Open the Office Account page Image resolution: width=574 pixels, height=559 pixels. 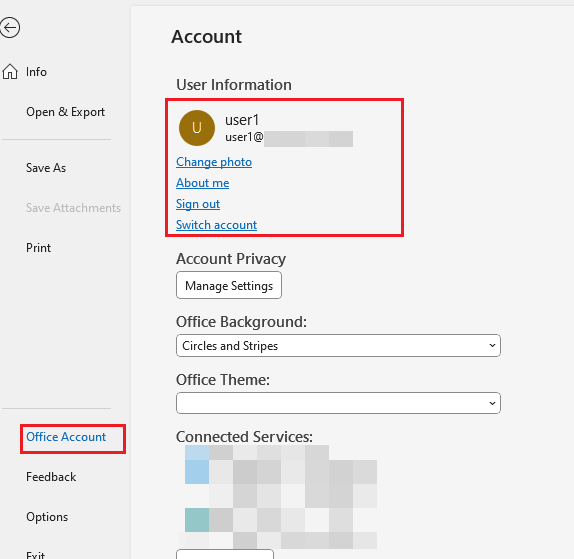coord(66,437)
